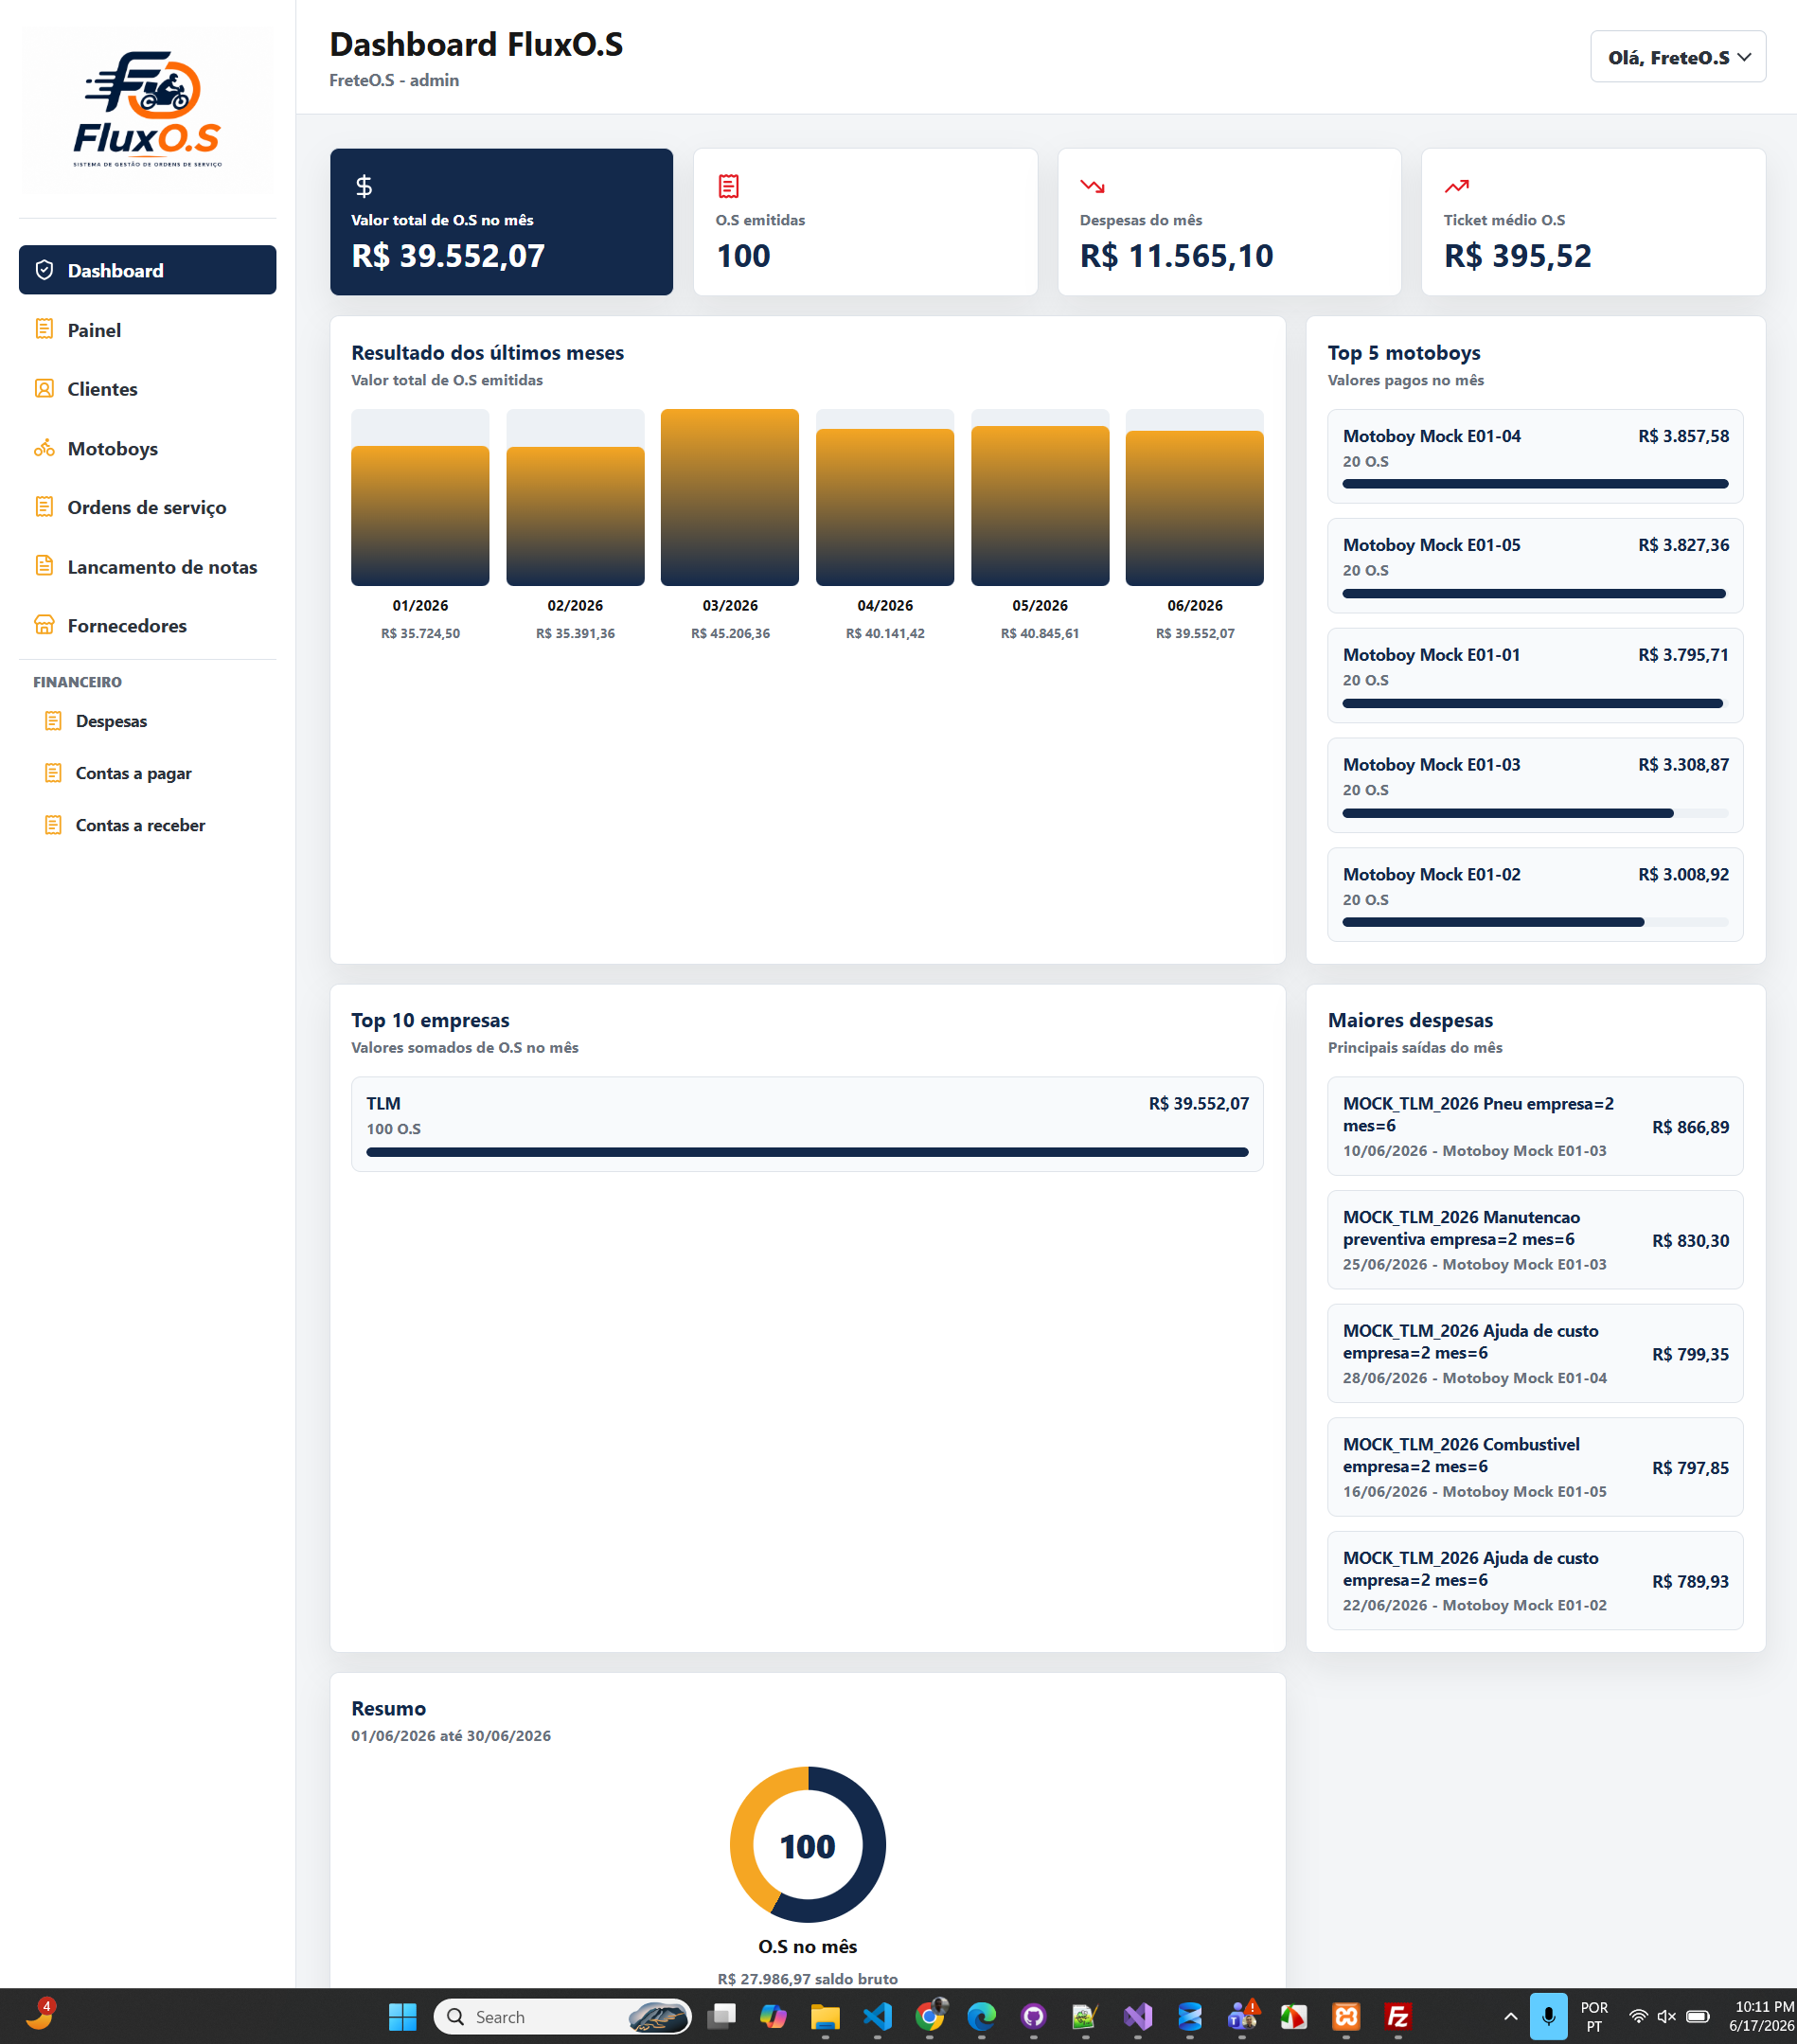Click the Despesas do mês trending-down icon

[x=1092, y=186]
